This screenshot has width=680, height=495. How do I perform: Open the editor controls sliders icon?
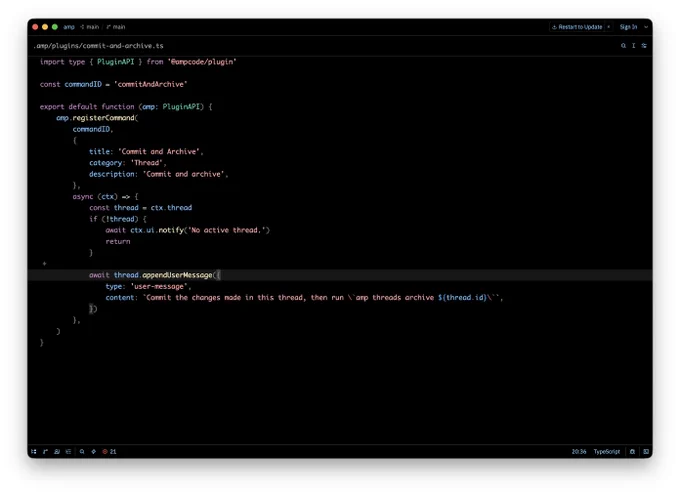[x=644, y=46]
